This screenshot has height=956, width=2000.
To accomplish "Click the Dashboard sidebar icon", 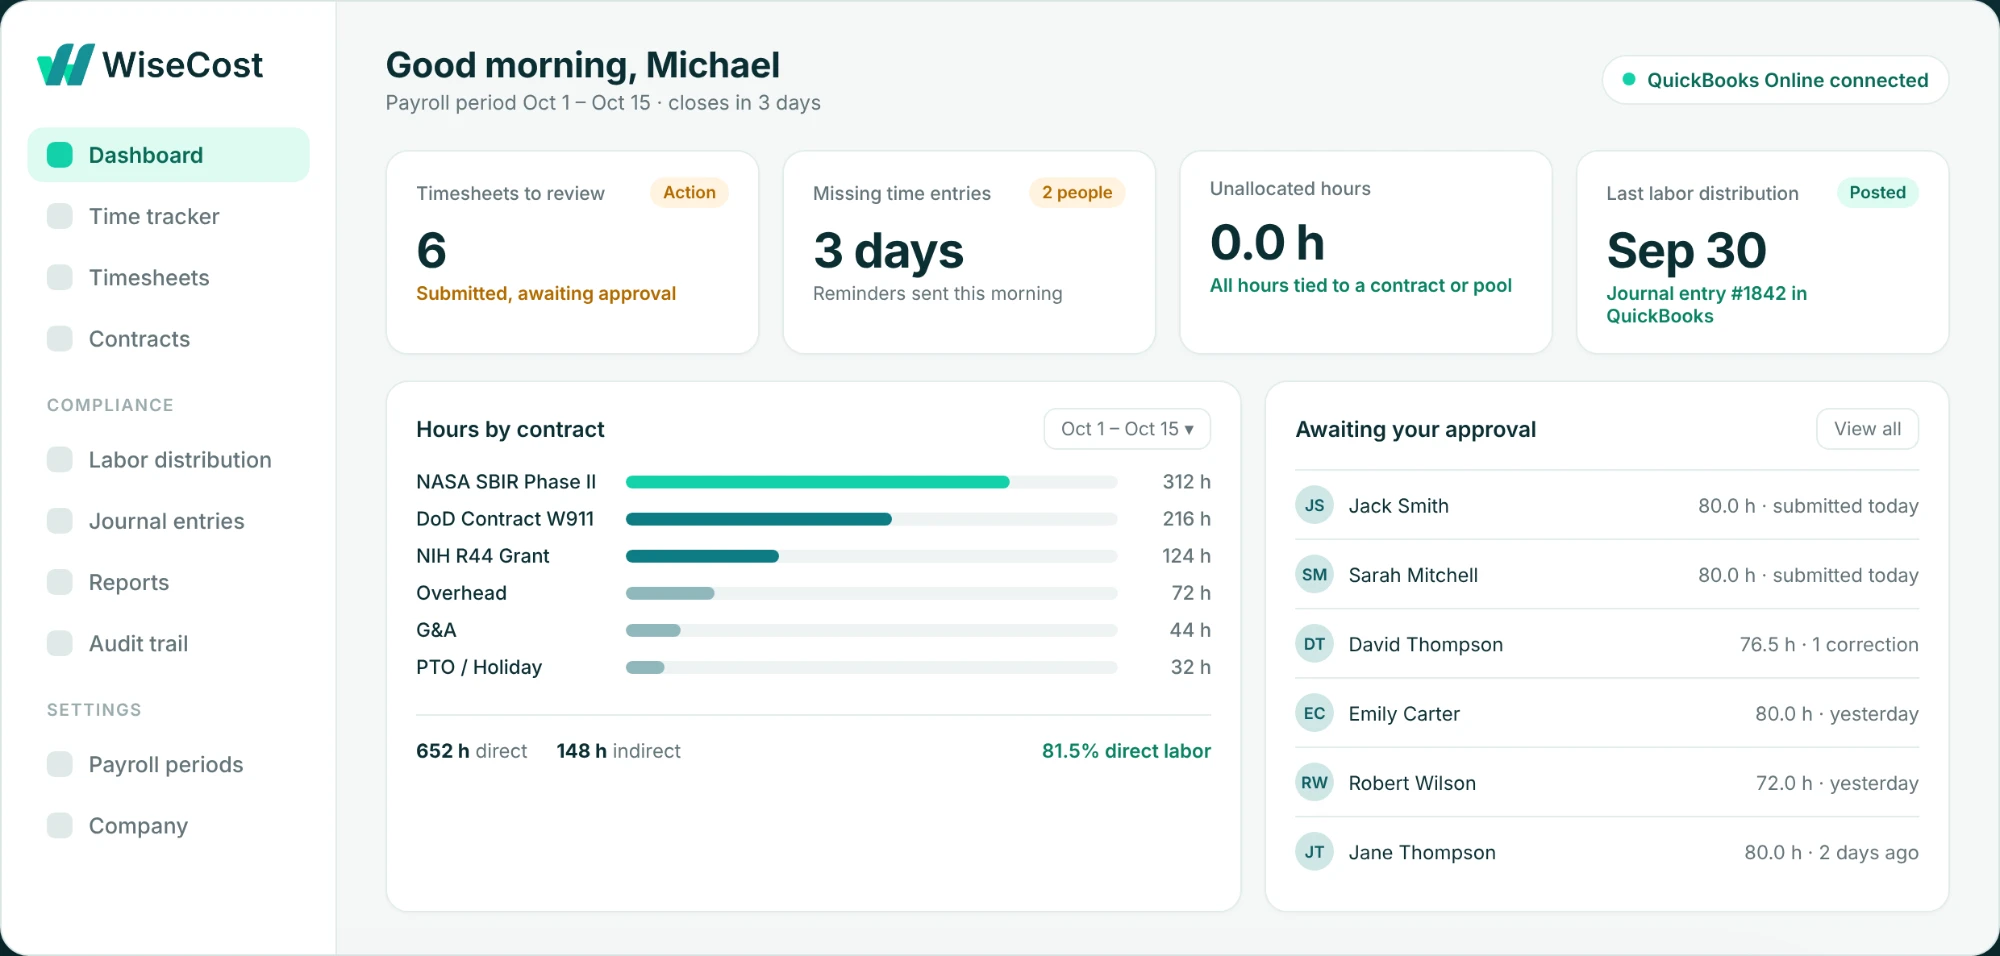I will pyautogui.click(x=60, y=155).
